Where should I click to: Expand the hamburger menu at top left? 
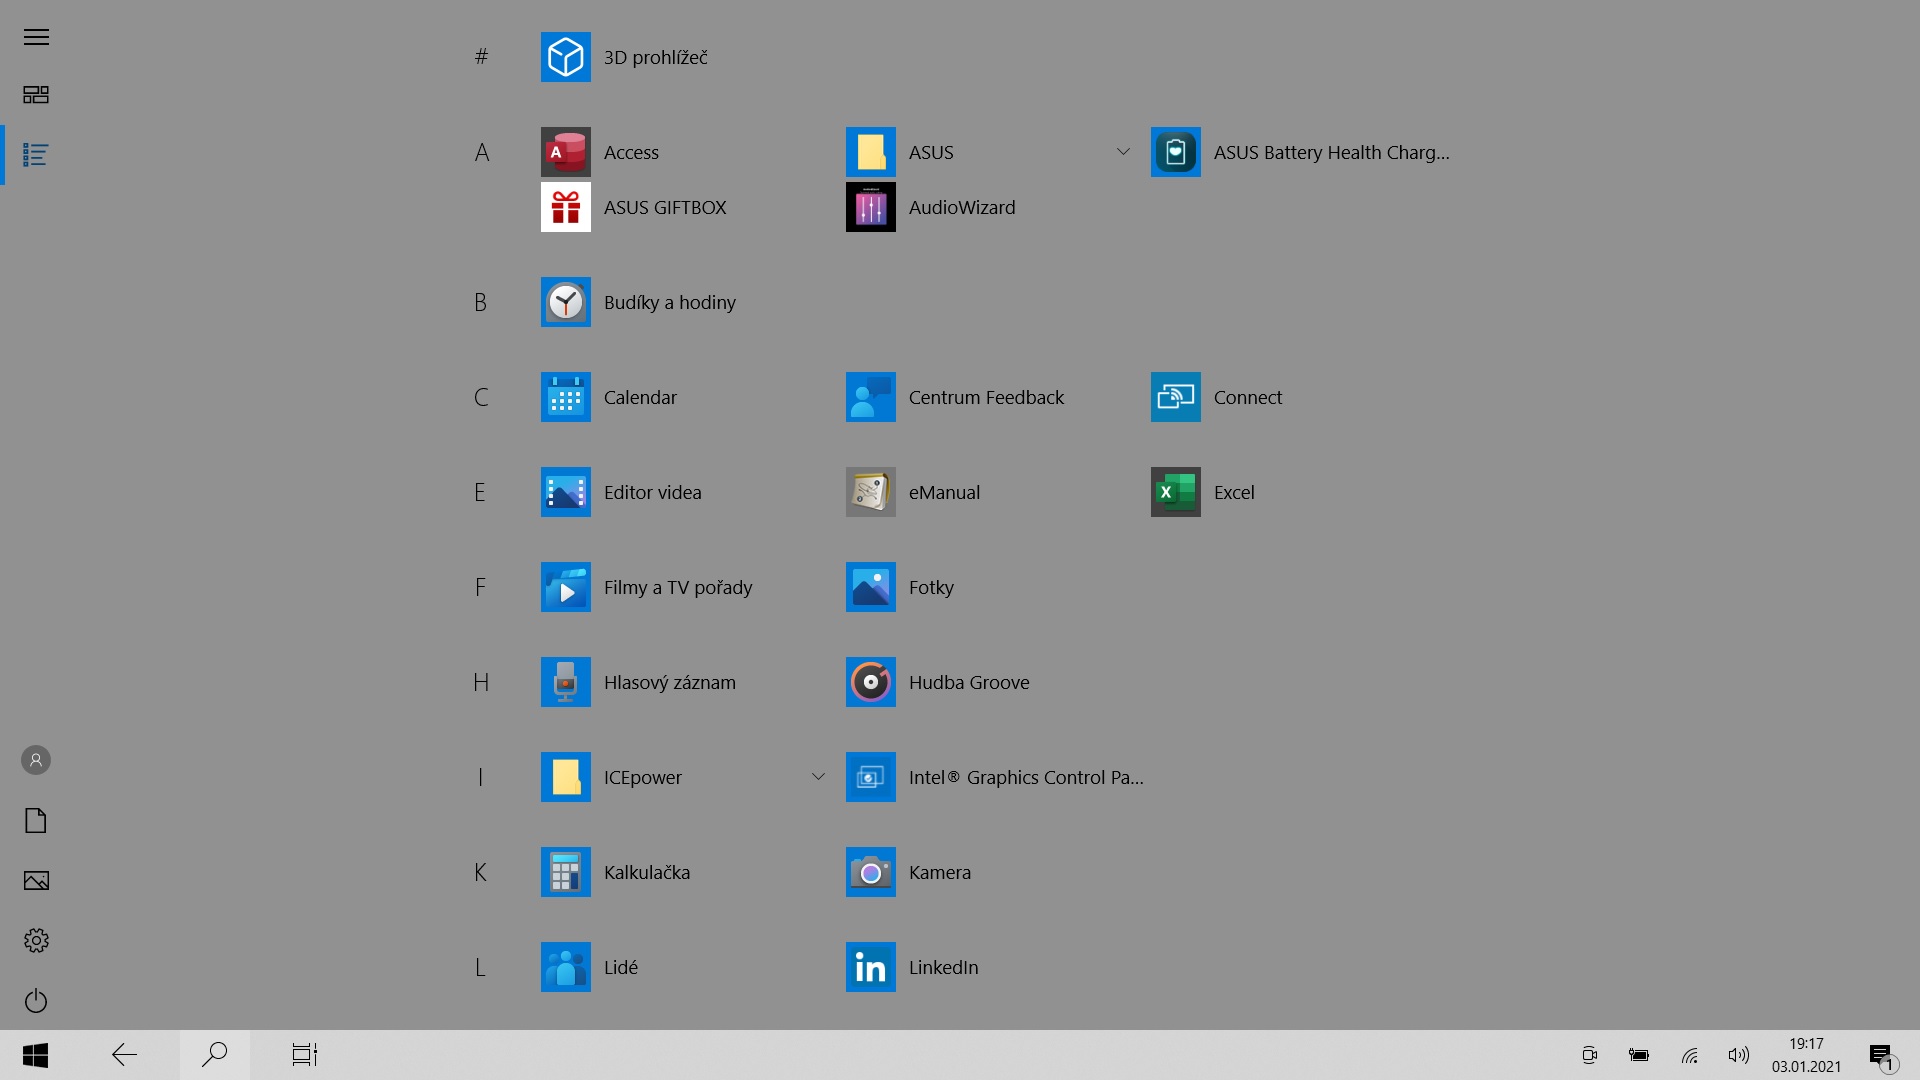[x=36, y=37]
